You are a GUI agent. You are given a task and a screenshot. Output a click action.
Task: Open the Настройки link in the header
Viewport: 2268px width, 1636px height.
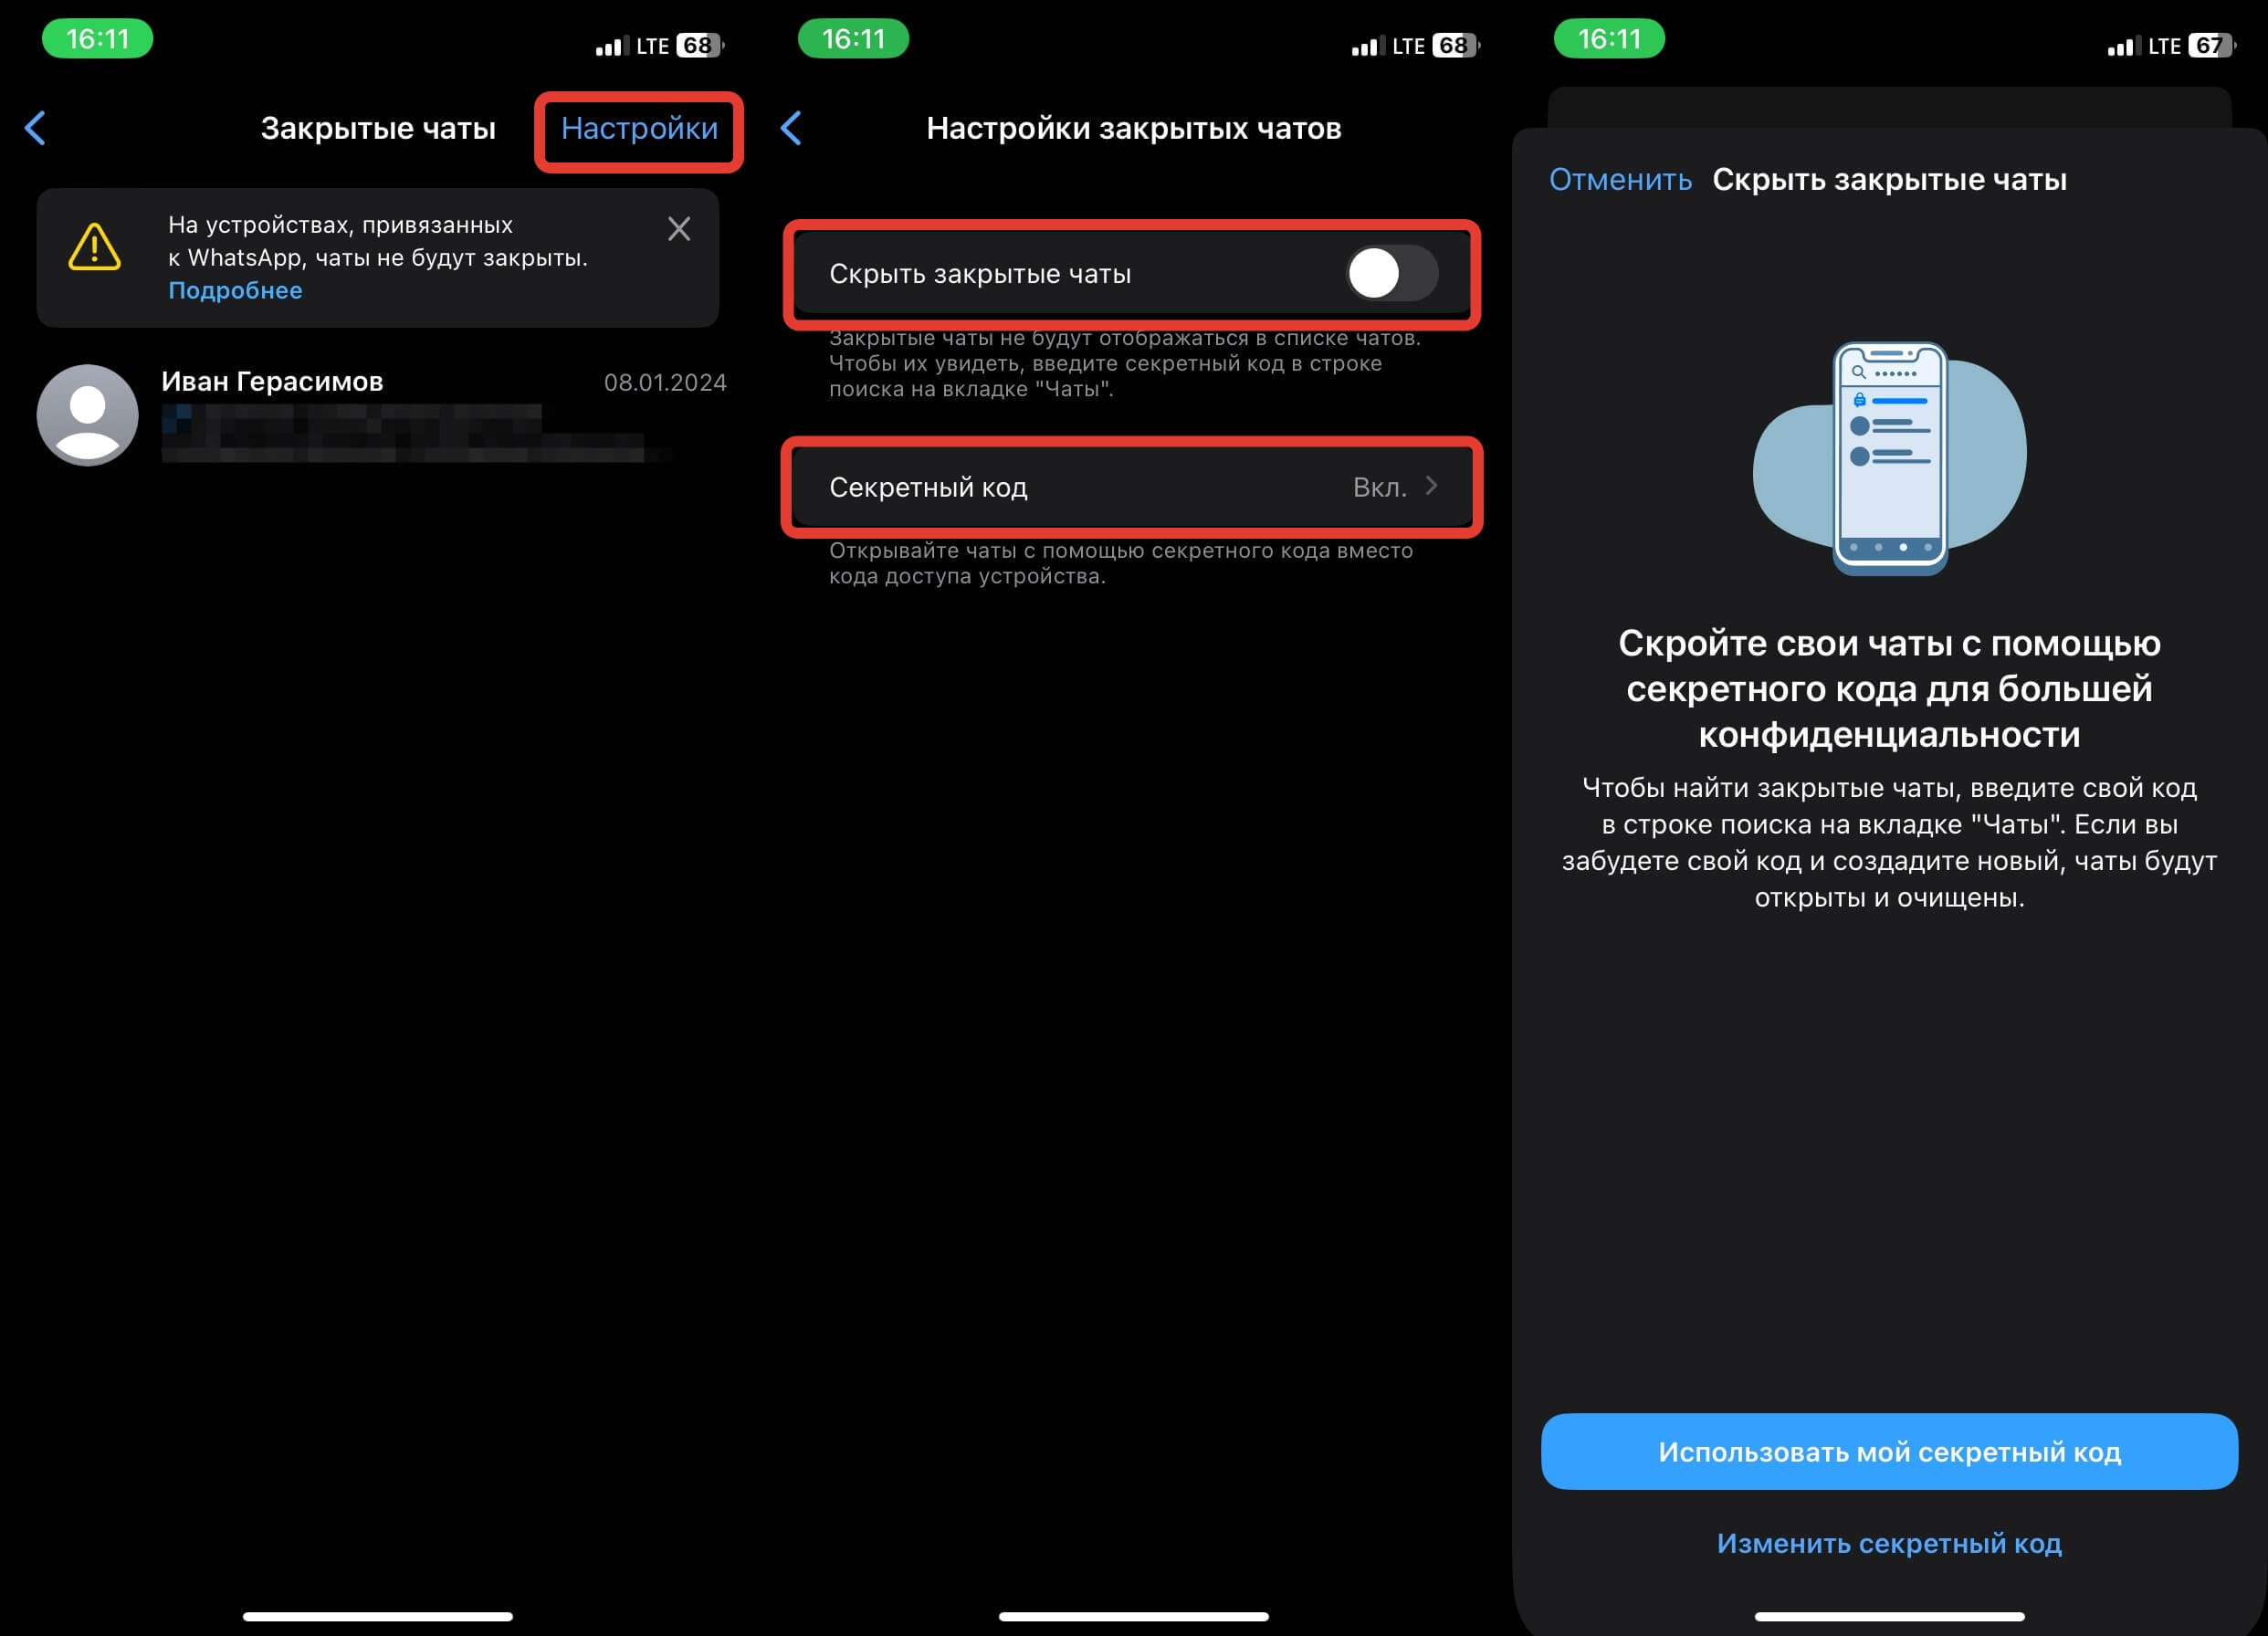point(639,128)
